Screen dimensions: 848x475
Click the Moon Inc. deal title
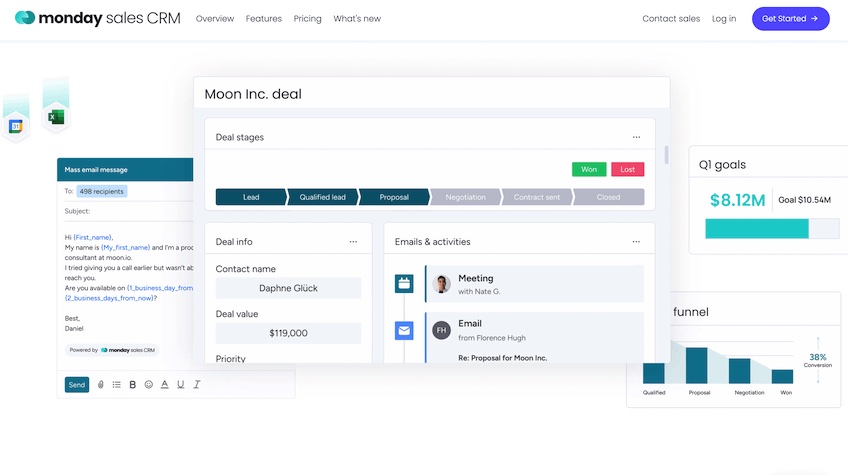click(x=253, y=94)
